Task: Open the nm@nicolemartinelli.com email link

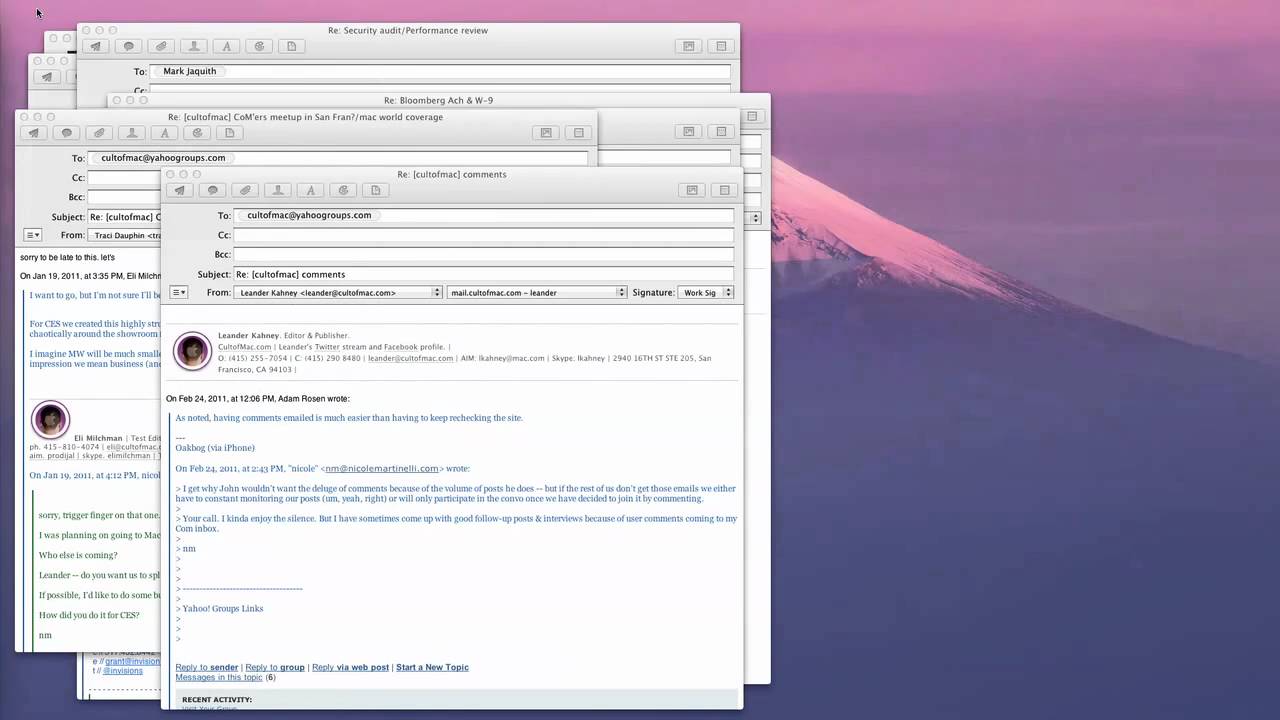Action: point(382,468)
